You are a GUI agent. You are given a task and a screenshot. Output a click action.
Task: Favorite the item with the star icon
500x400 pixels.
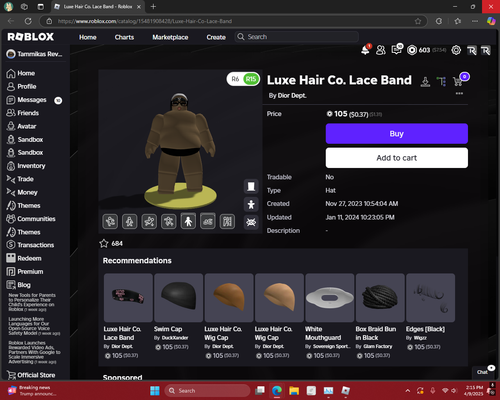tap(104, 243)
